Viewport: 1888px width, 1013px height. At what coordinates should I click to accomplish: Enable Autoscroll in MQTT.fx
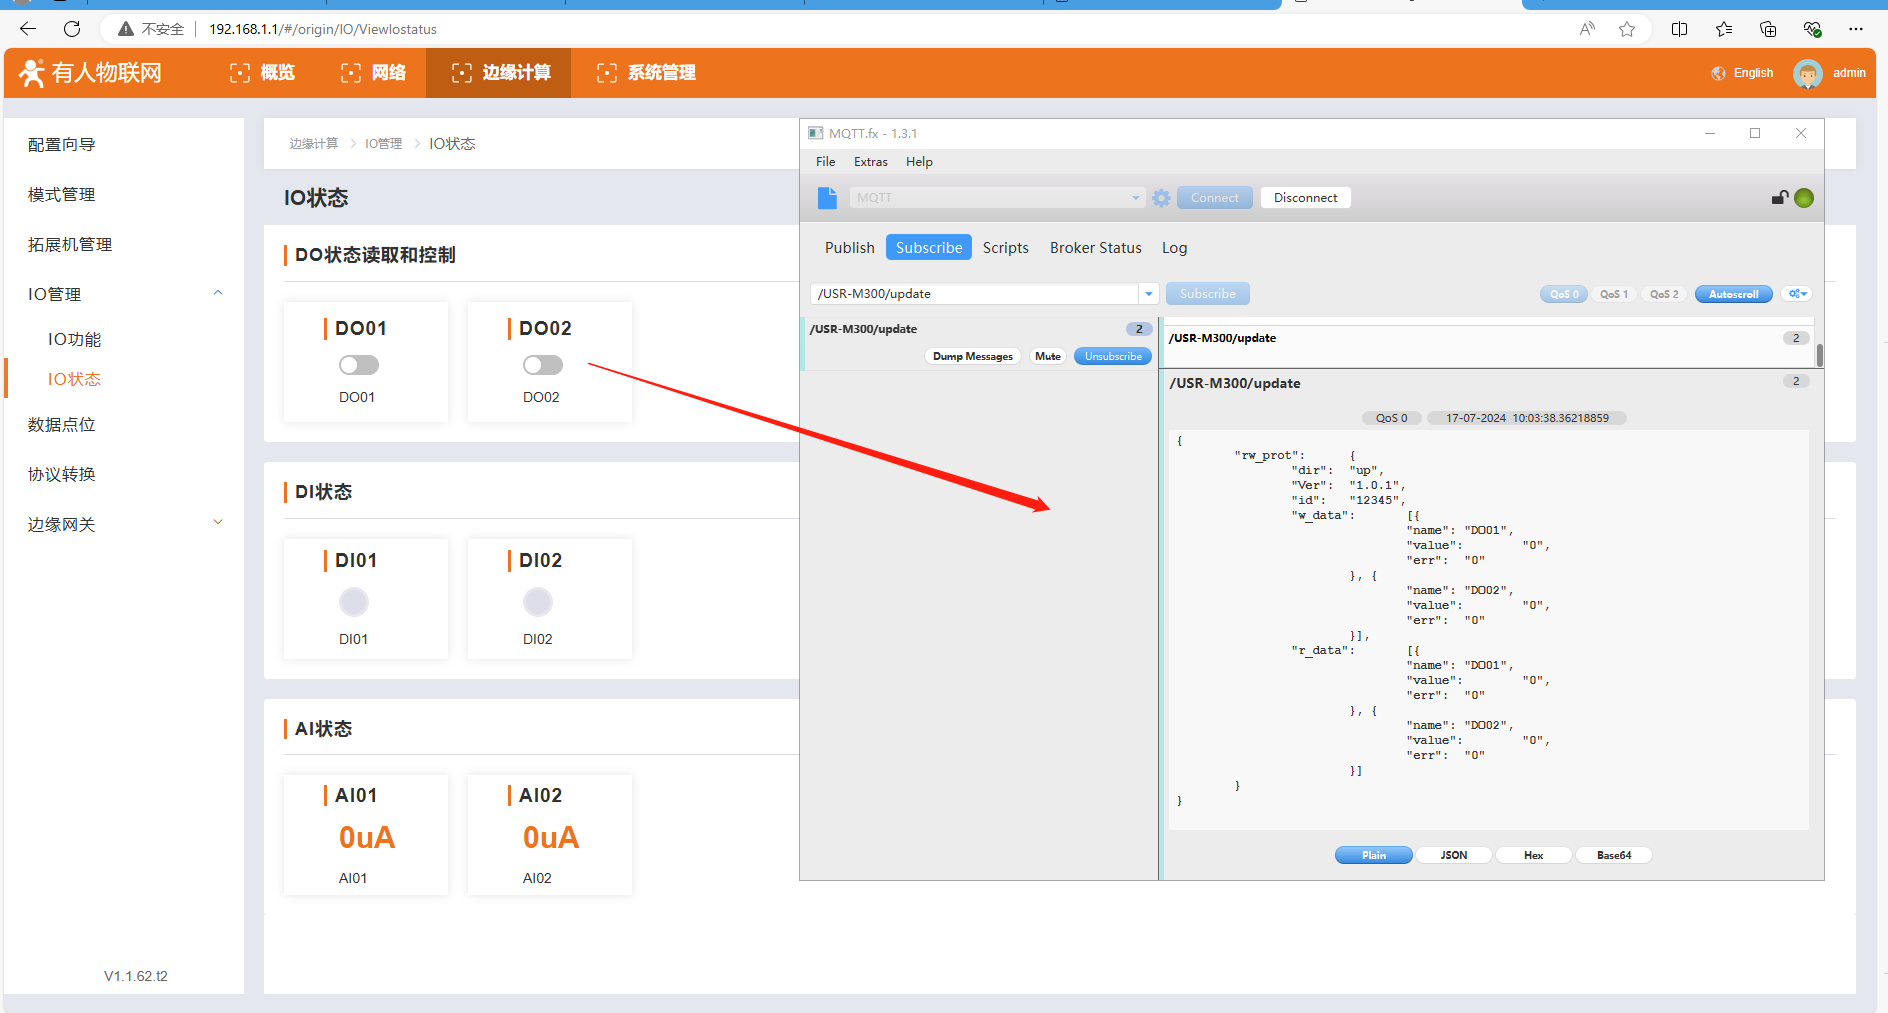[x=1733, y=294]
